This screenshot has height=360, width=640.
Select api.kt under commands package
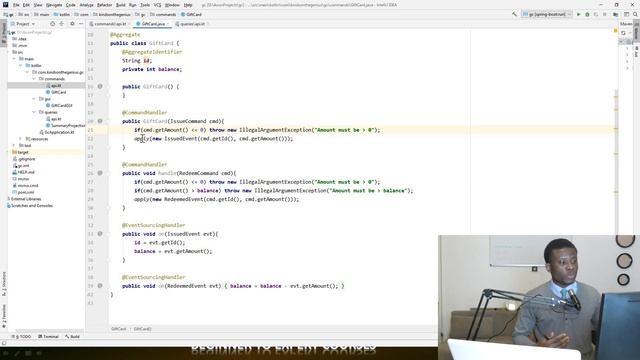[x=53, y=85]
